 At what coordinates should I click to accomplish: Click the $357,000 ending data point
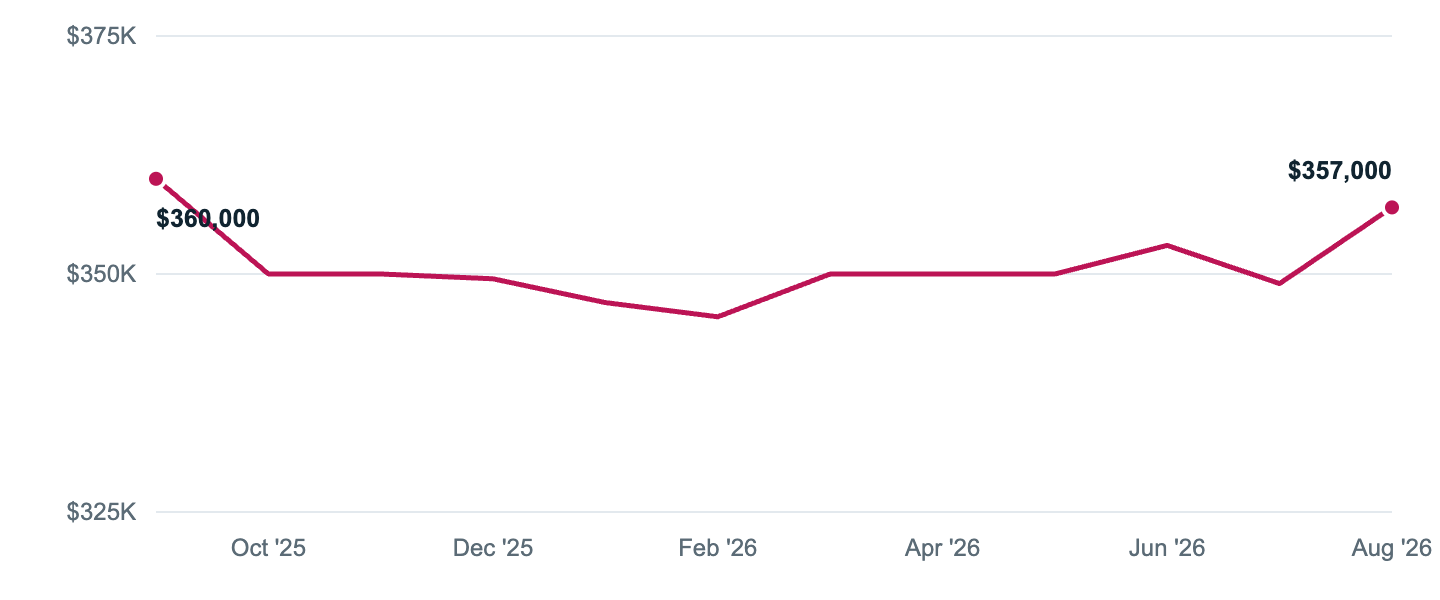coord(1391,207)
